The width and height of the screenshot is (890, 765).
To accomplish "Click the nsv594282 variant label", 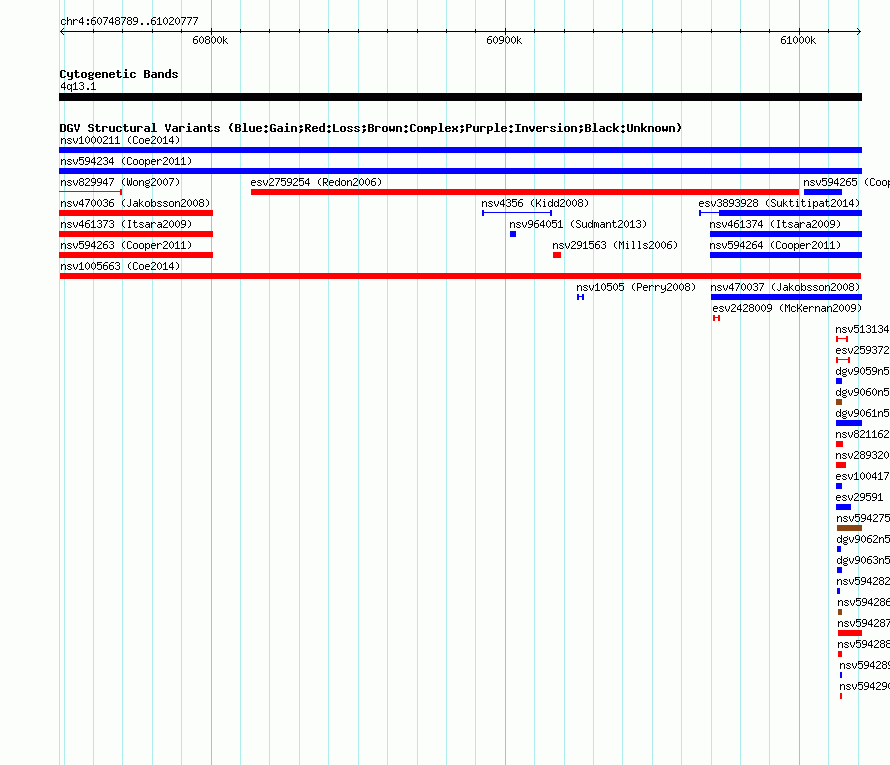I will (863, 581).
